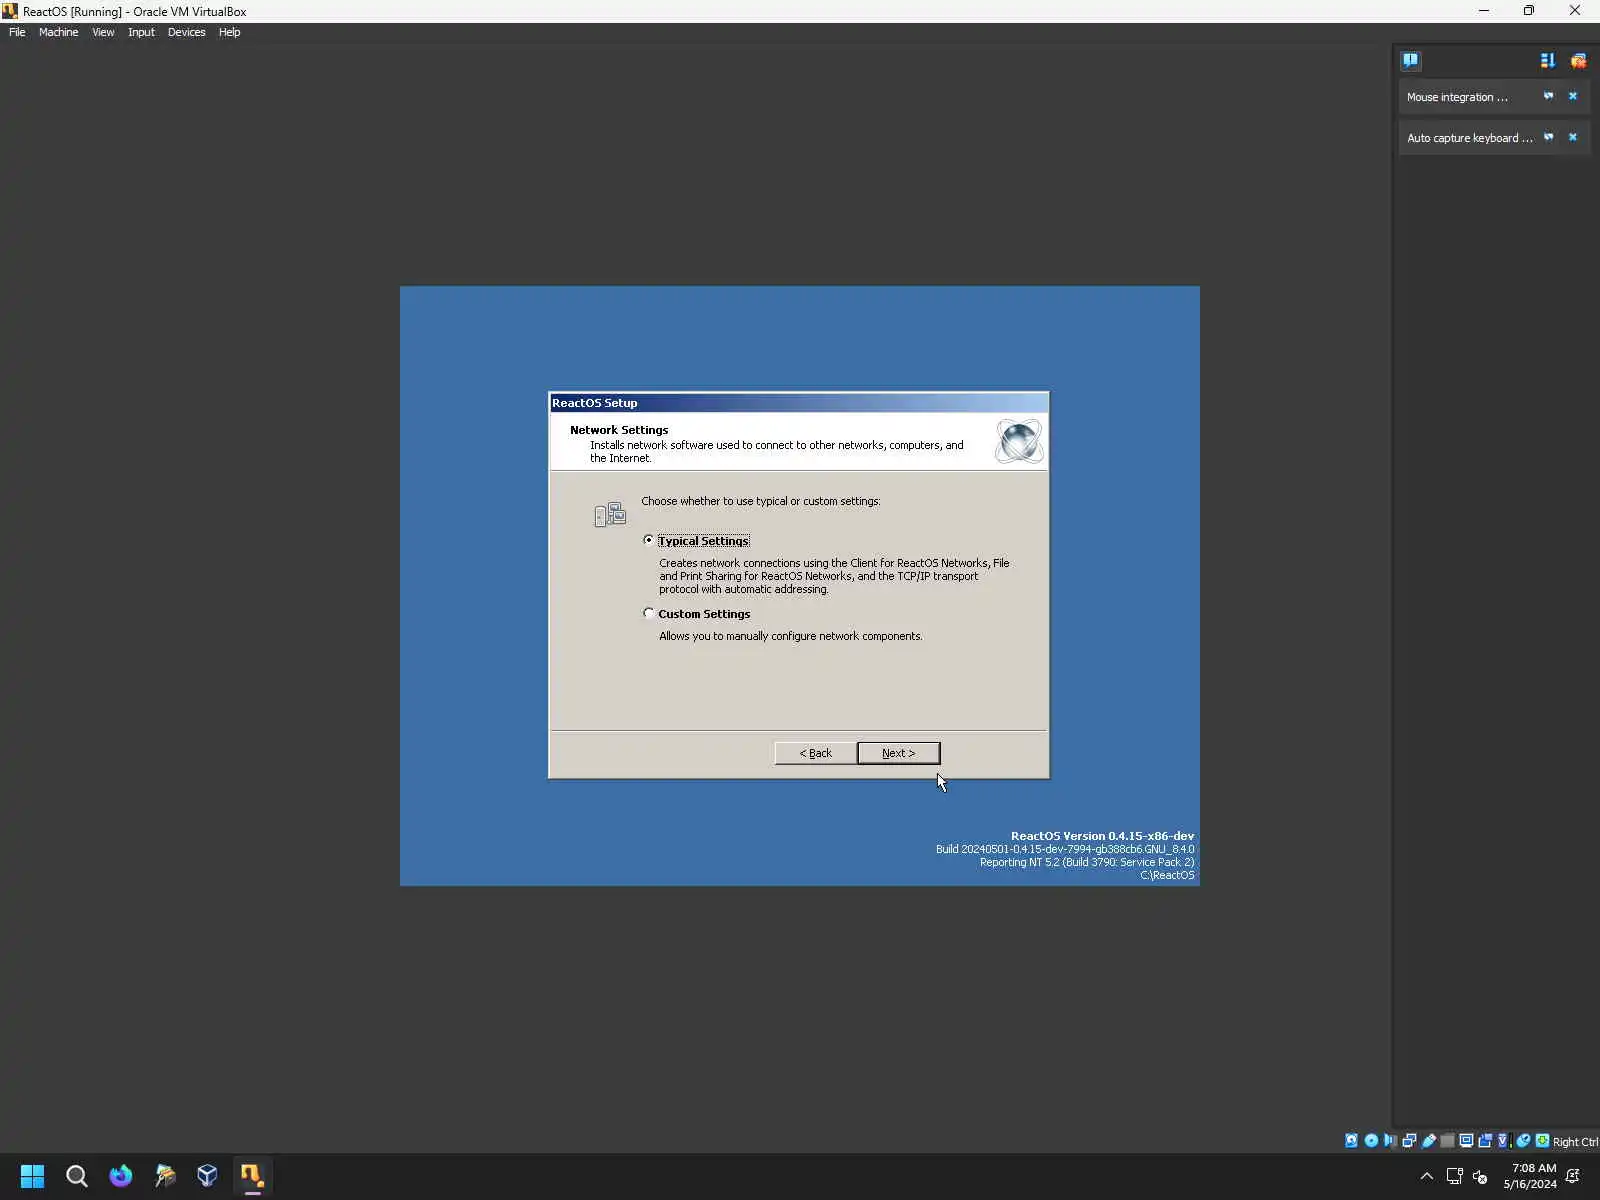1600x1200 pixels.
Task: Click the shared folders indicator in status bar
Action: tap(1447, 1141)
